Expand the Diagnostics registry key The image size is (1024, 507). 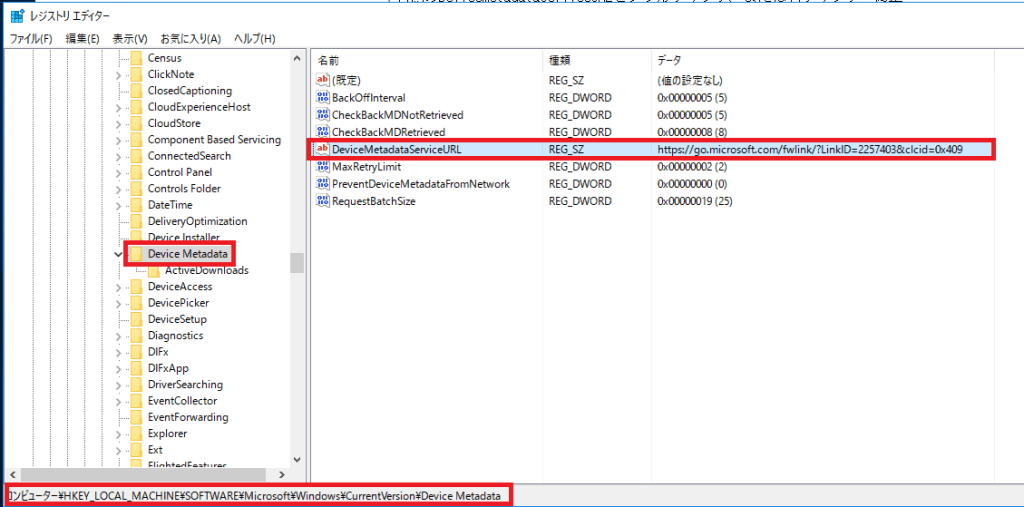point(119,336)
